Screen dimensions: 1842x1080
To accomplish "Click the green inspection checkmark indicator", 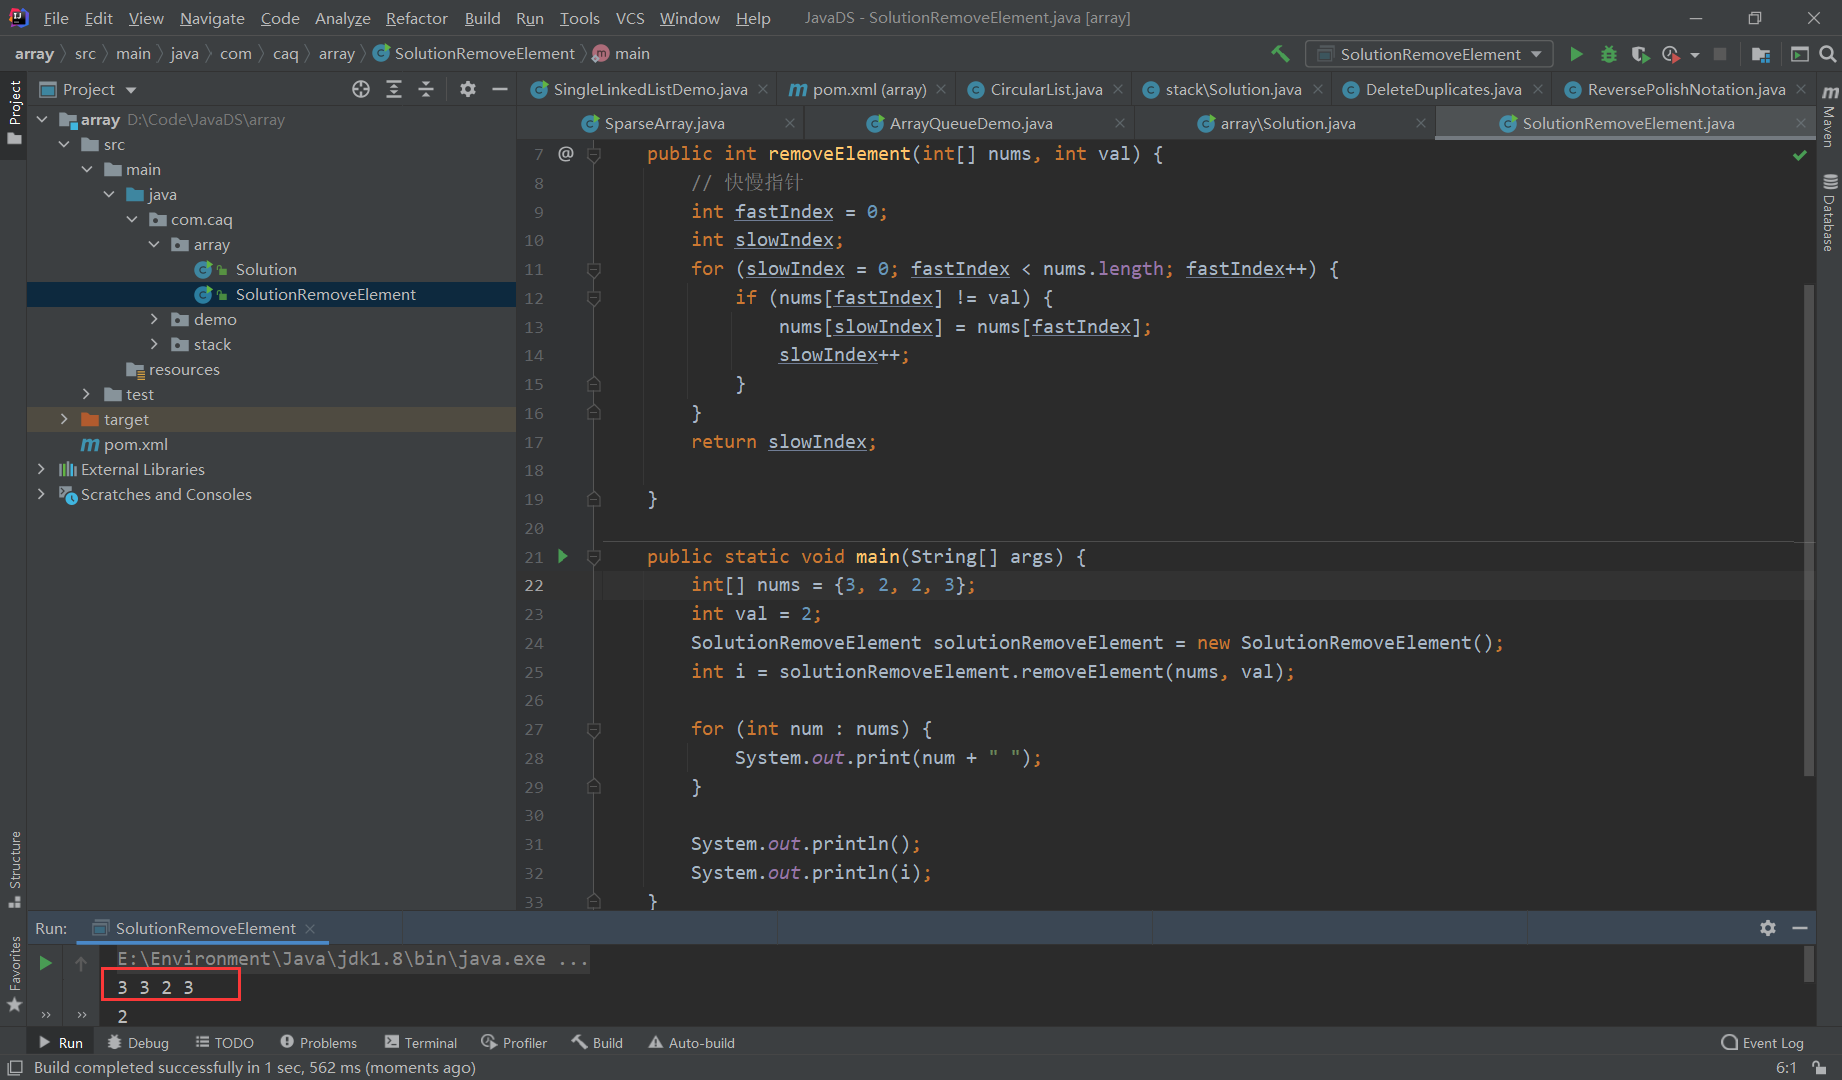I will pos(1800,155).
